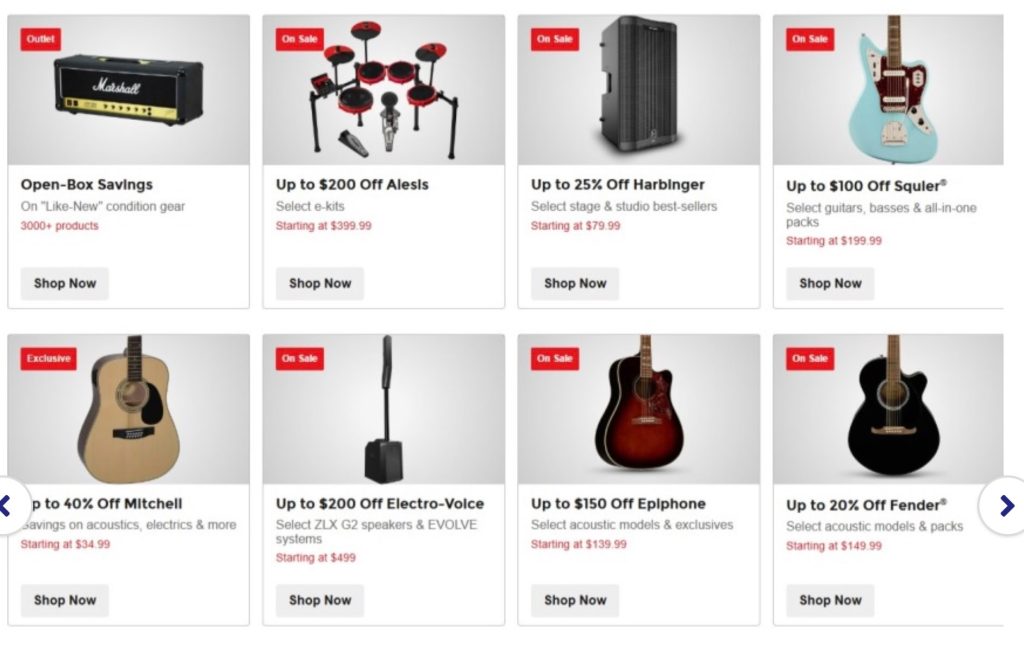Shop the Fender acoustic packs sale
1024x648 pixels.
tap(829, 600)
